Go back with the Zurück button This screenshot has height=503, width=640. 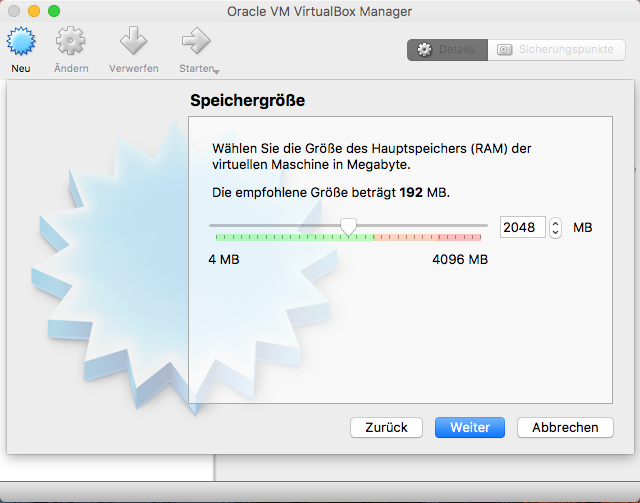coord(386,427)
